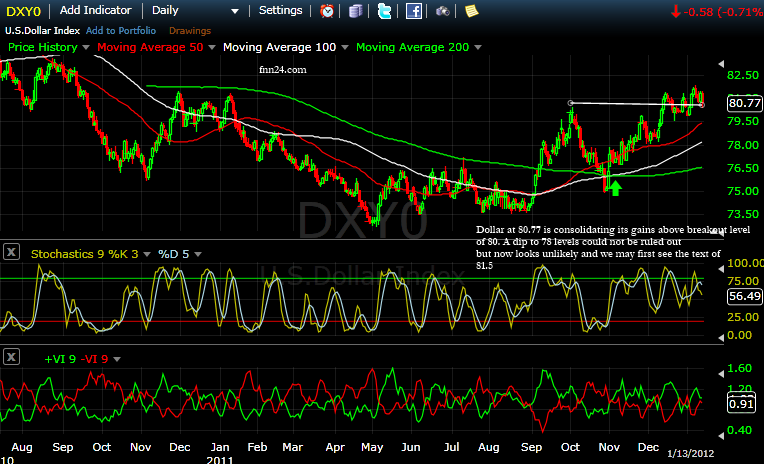Open the Daily timeframe dropdown
Screen dimensions: 764x464
pos(235,11)
